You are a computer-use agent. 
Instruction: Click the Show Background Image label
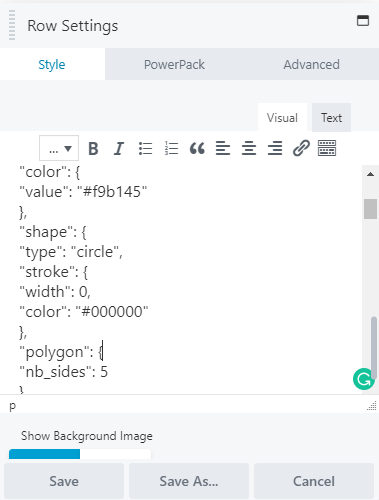tap(87, 436)
